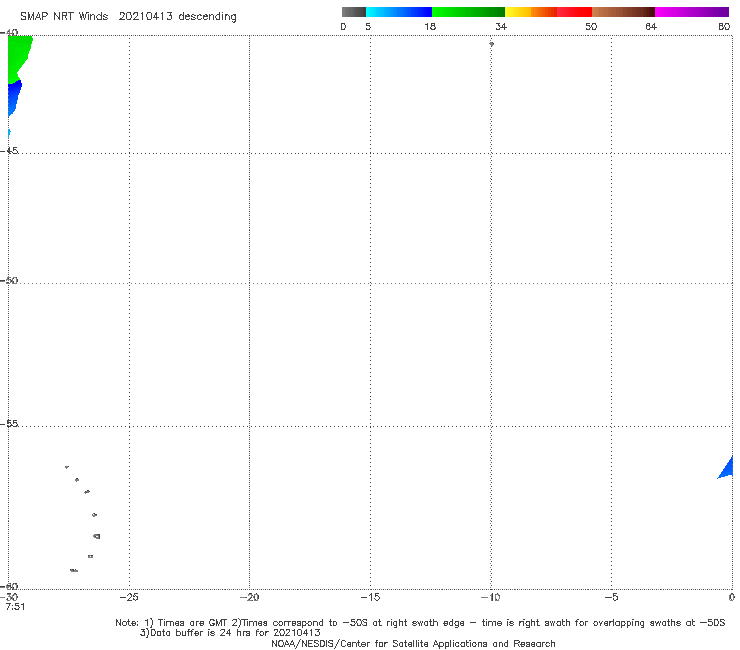Click 'NOAA/NESDIS/Center for Satellite Applications and Research' credit
Image resolution: width=740 pixels, height=650 pixels.
tap(413, 644)
